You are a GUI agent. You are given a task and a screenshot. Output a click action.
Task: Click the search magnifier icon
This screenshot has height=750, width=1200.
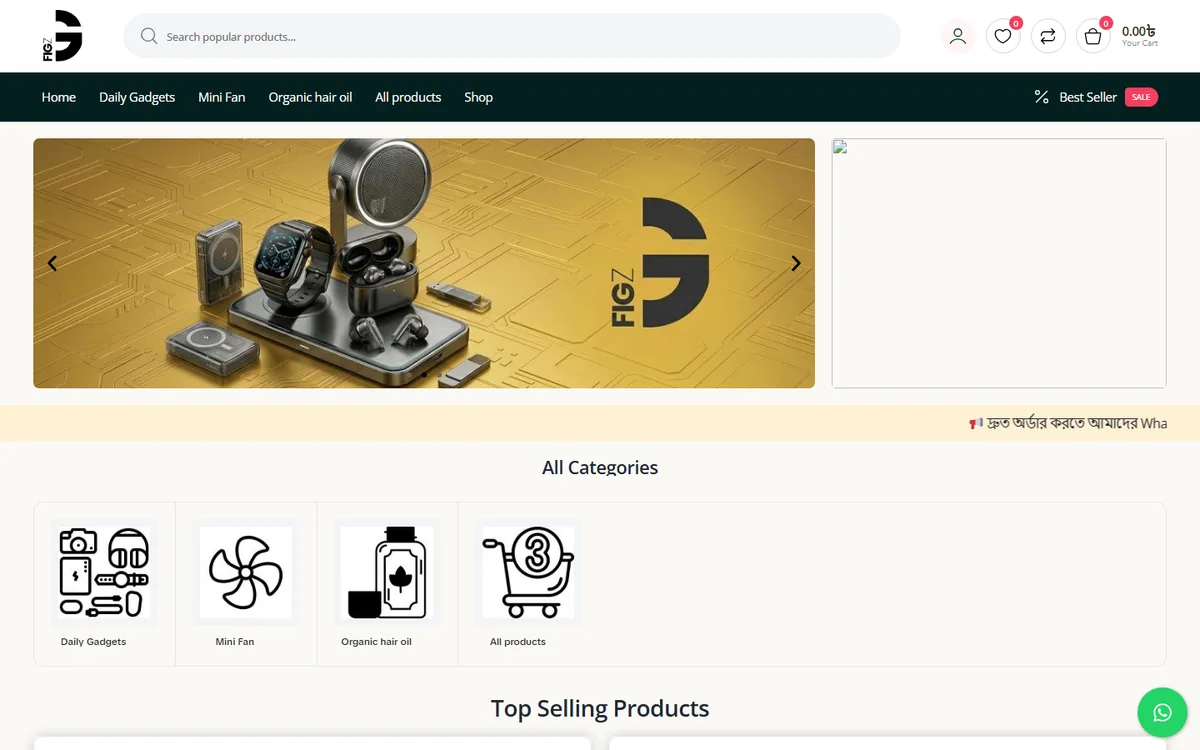click(x=149, y=36)
